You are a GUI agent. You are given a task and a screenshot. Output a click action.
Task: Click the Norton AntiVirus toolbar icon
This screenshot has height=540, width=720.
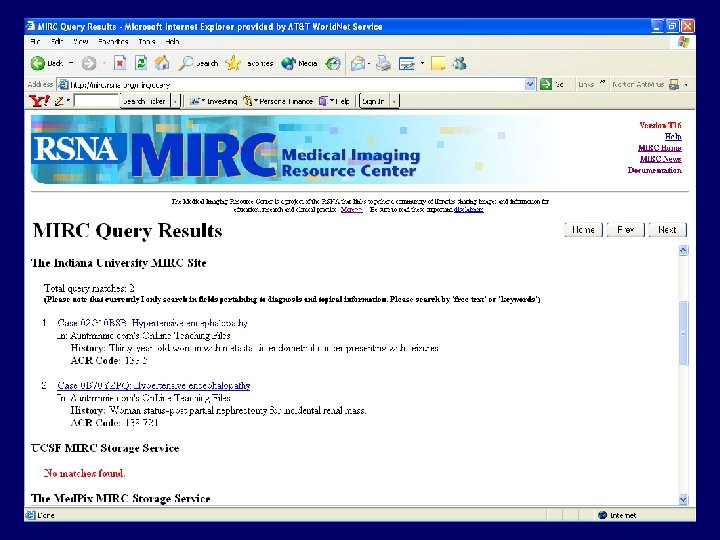pyautogui.click(x=674, y=84)
